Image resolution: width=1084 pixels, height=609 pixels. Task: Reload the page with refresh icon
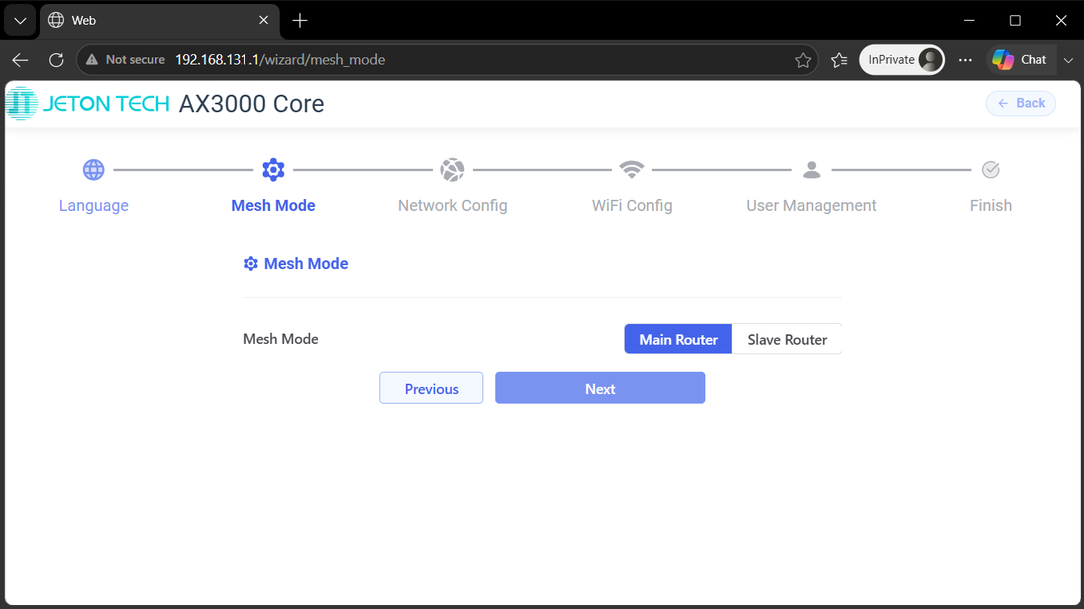[x=56, y=60]
